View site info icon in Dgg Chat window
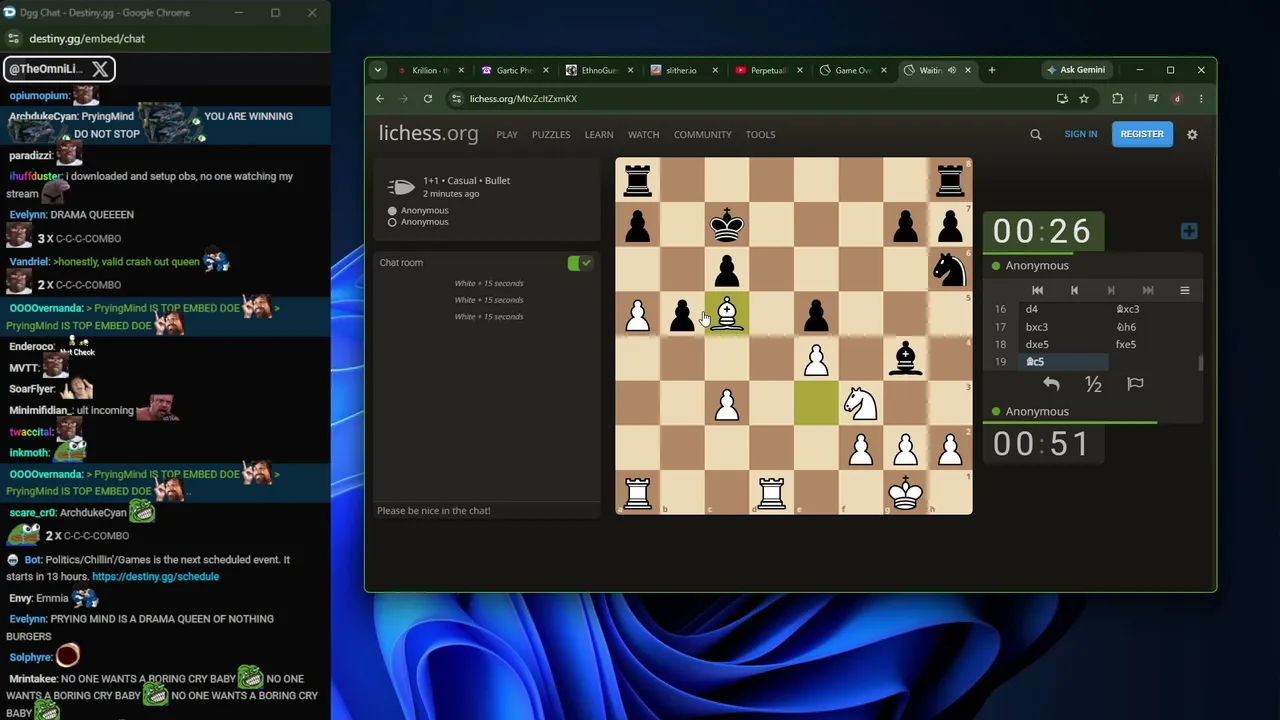This screenshot has height=720, width=1280. (13, 38)
